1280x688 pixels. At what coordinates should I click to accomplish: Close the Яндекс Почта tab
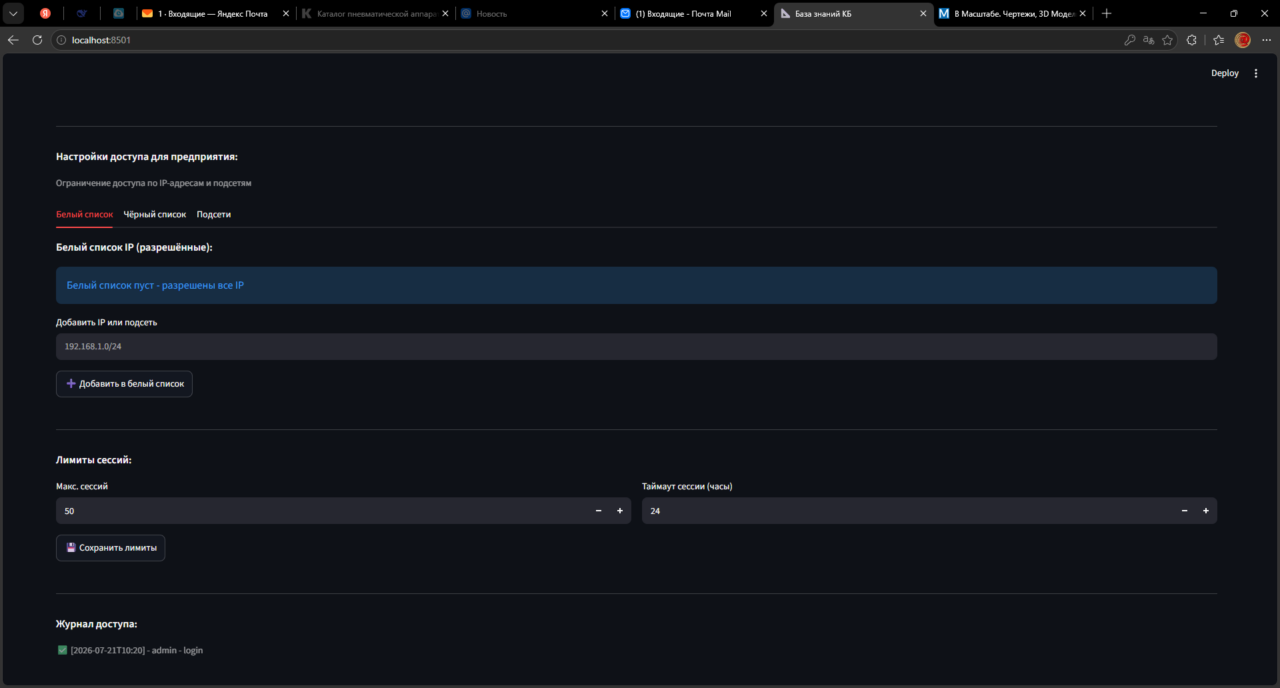(x=284, y=14)
